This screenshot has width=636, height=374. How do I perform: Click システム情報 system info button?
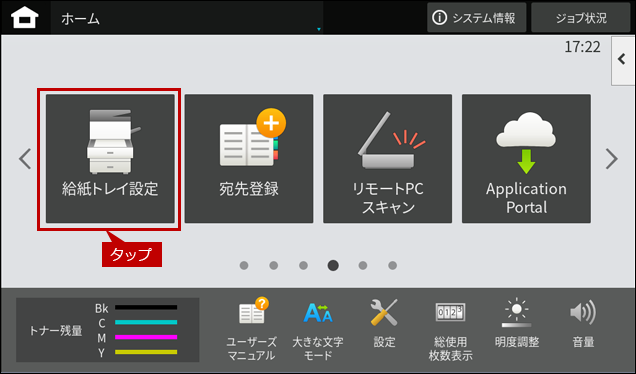[x=476, y=18]
